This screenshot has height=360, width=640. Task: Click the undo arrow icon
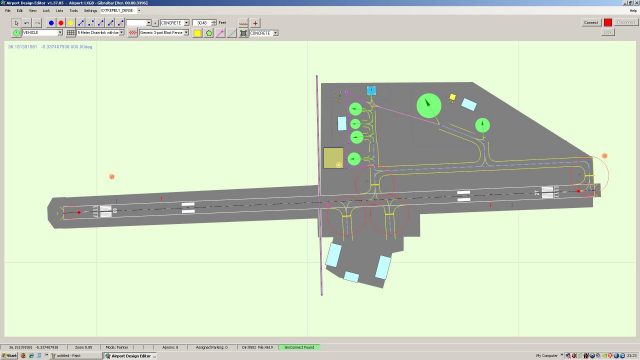(x=27, y=23)
